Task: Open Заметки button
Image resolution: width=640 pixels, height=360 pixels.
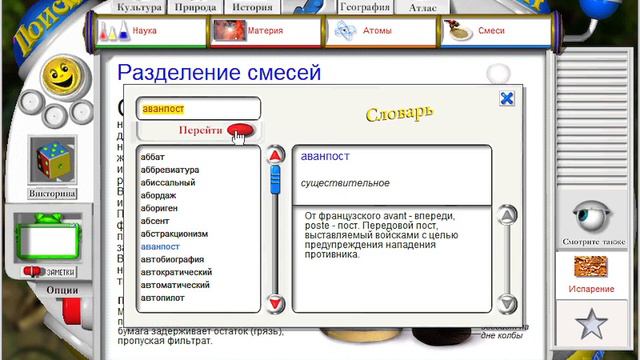Action: tap(50, 271)
